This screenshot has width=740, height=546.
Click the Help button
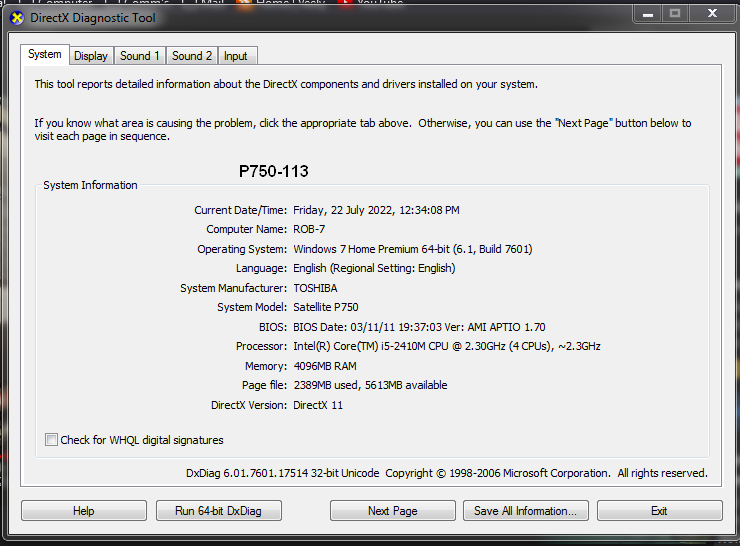click(84, 511)
